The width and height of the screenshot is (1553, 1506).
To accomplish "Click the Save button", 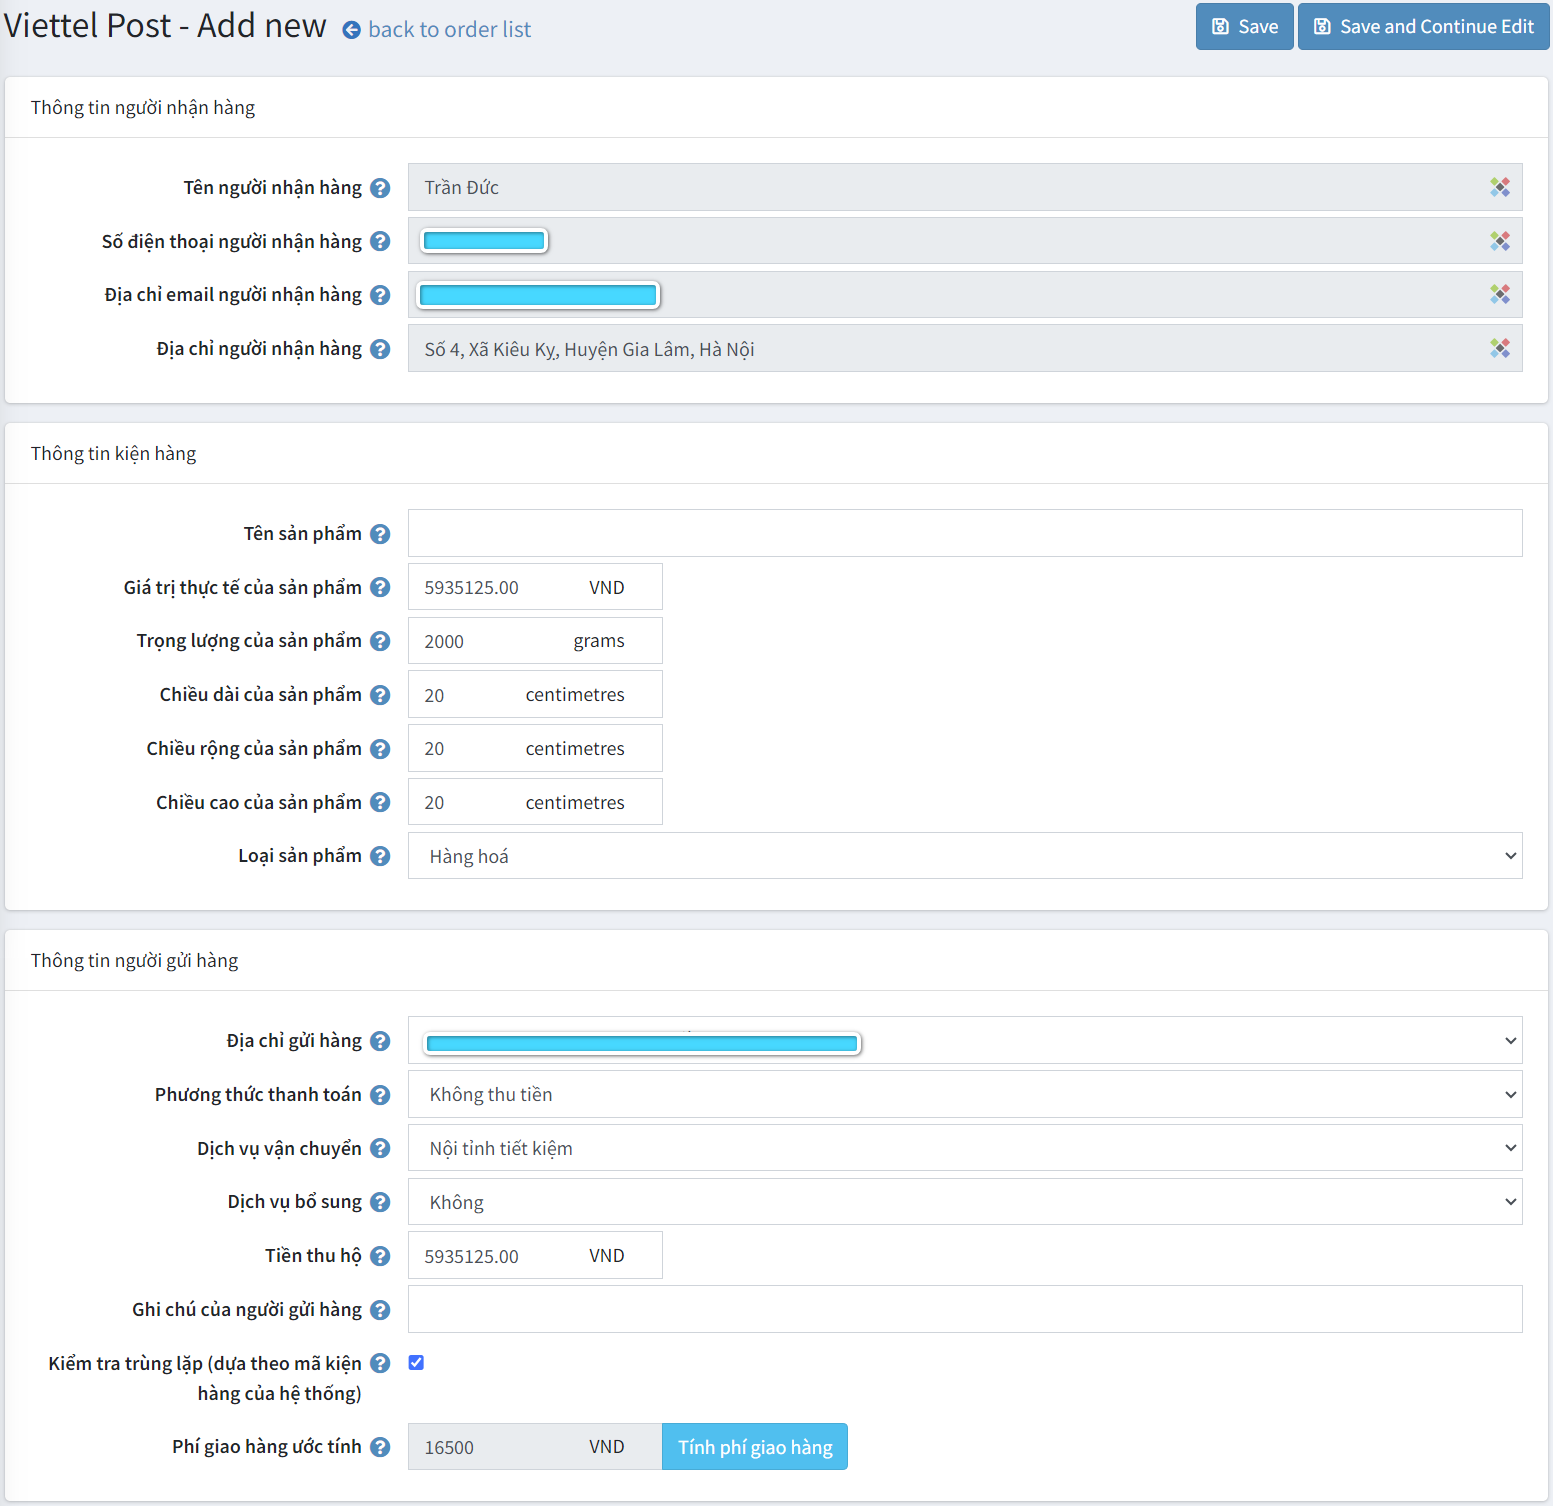I will (1245, 27).
